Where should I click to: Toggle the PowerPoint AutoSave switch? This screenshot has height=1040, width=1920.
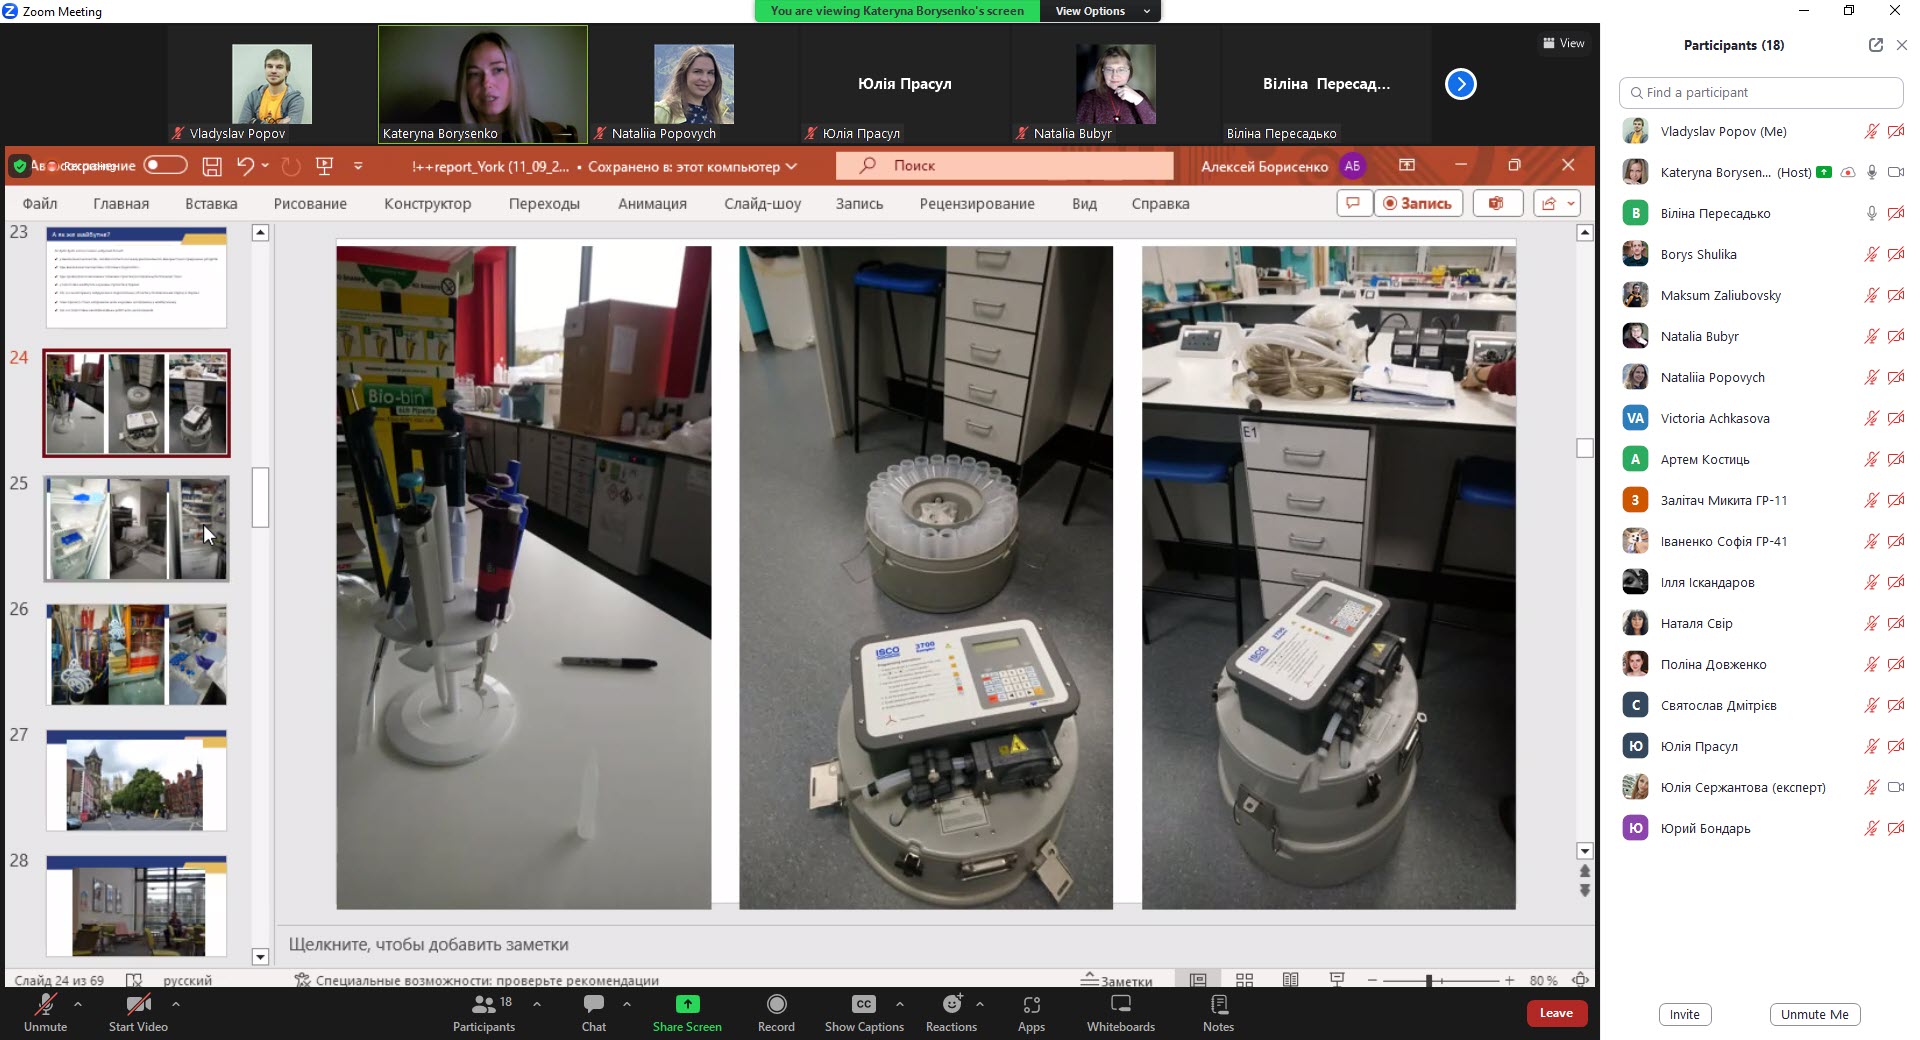pyautogui.click(x=165, y=165)
